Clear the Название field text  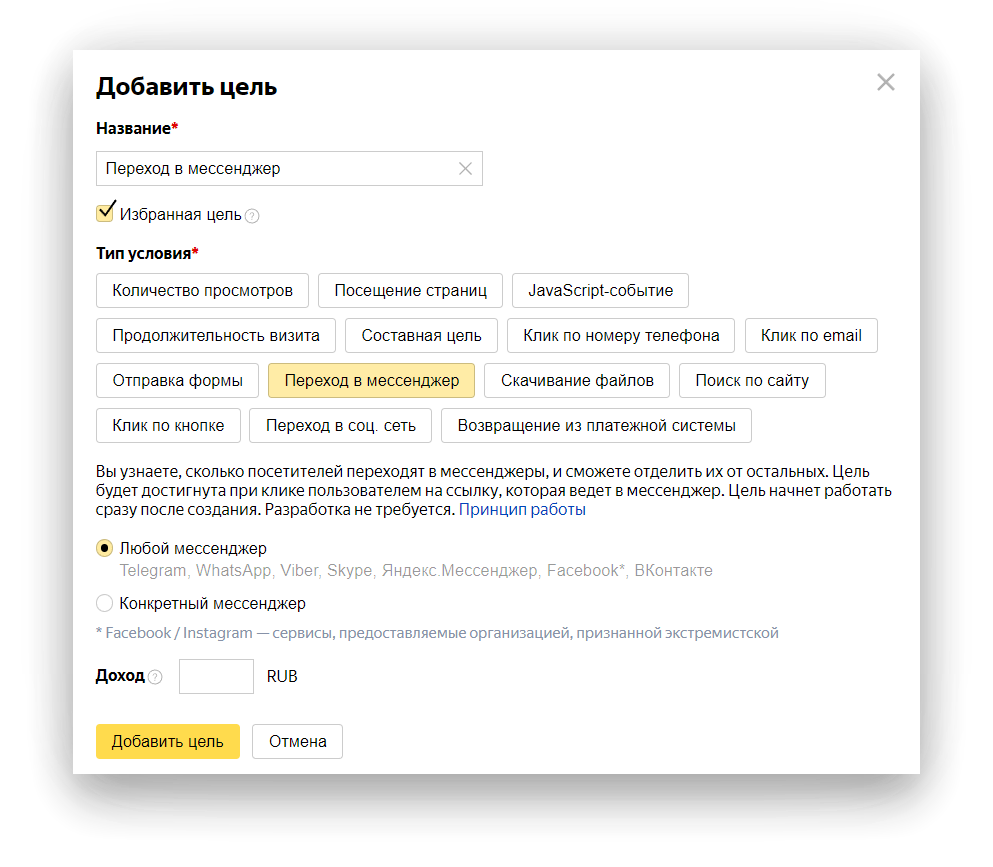(x=465, y=169)
